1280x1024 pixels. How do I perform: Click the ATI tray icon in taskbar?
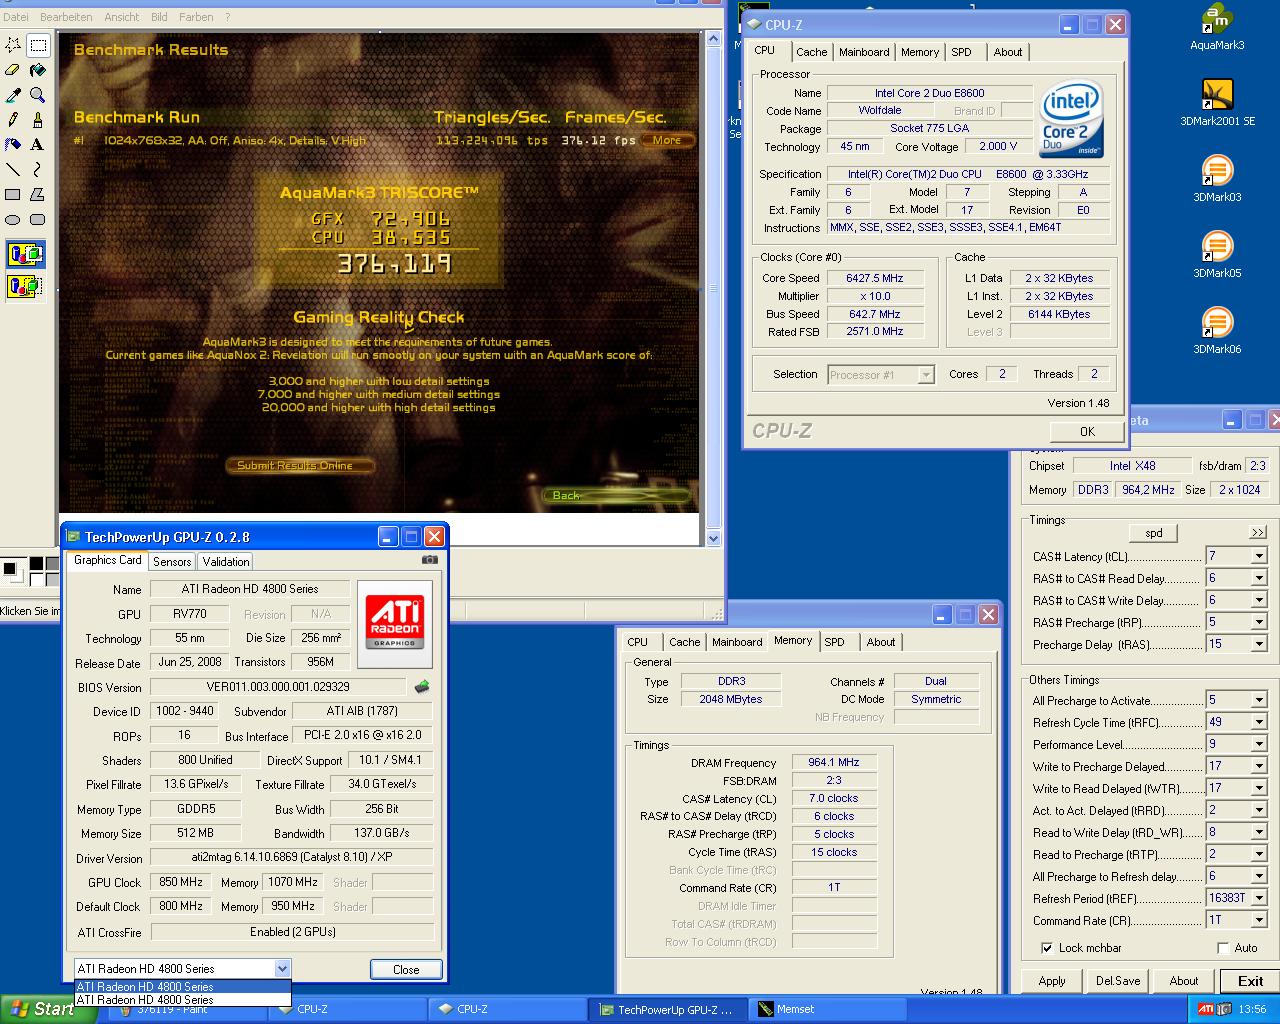click(1206, 1009)
